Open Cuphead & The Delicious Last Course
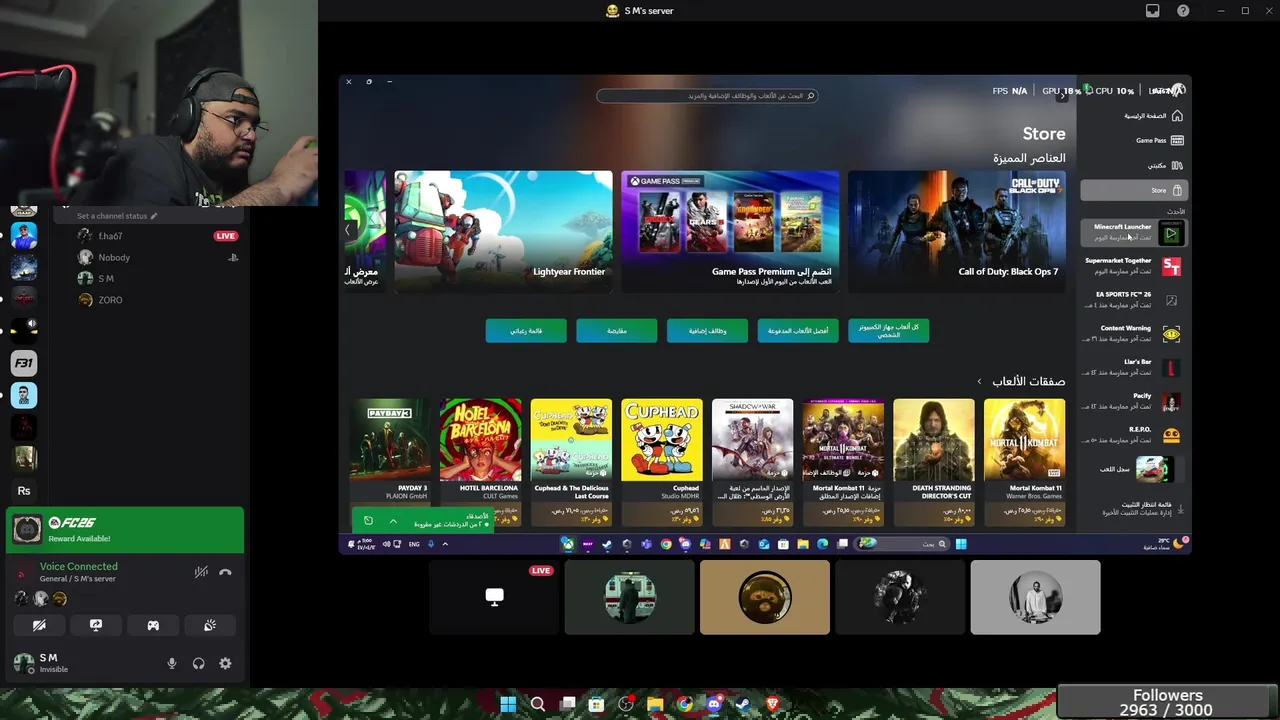Screen dimensions: 1280x720 (x=571, y=461)
